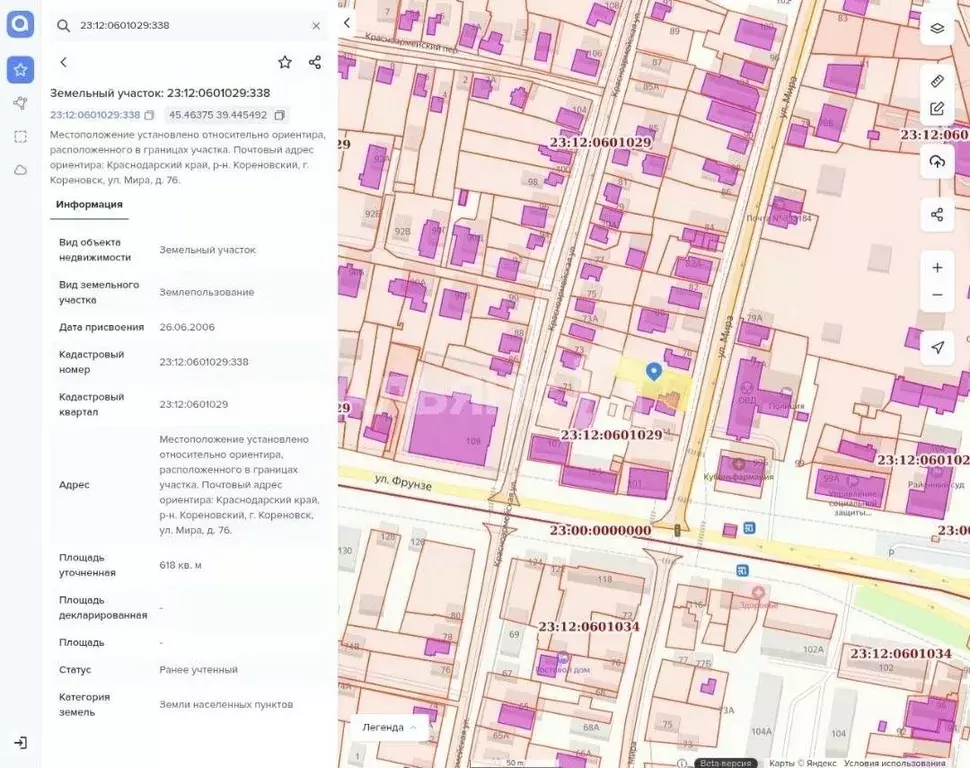Go back using panel back arrow
The height and width of the screenshot is (768, 970).
tap(63, 61)
